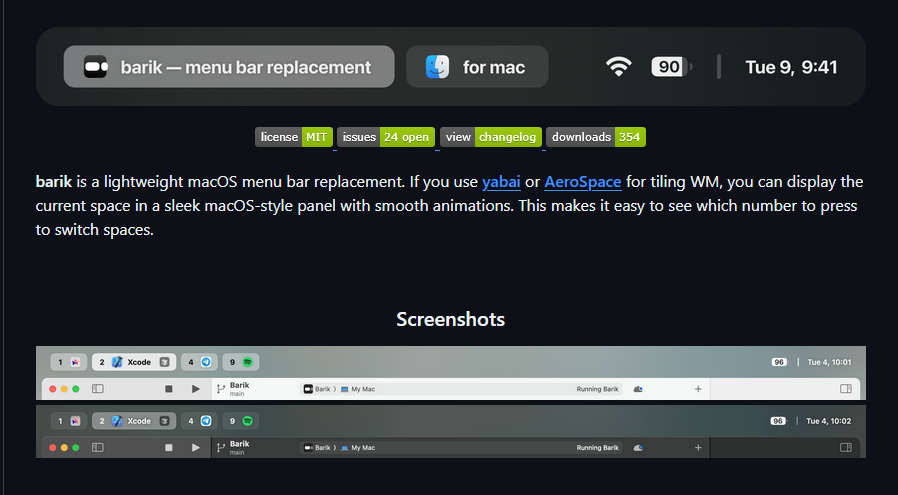Click the git branch icon in dark Xcode toolbar
The image size is (898, 495).
tap(221, 448)
